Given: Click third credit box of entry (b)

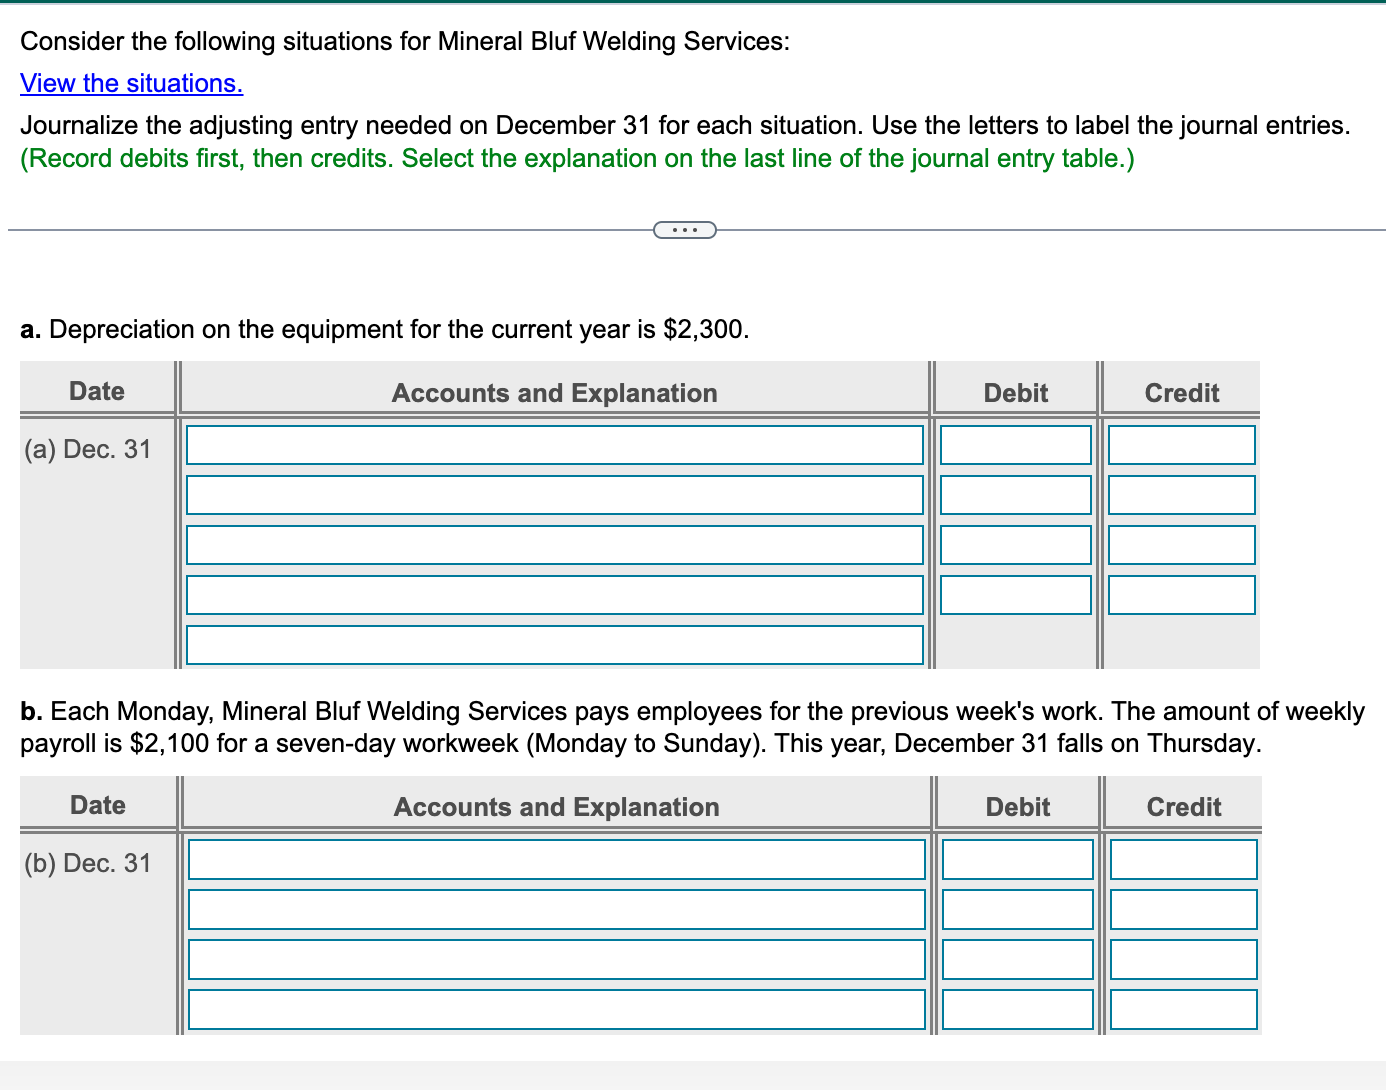Looking at the screenshot, I should (x=1184, y=960).
